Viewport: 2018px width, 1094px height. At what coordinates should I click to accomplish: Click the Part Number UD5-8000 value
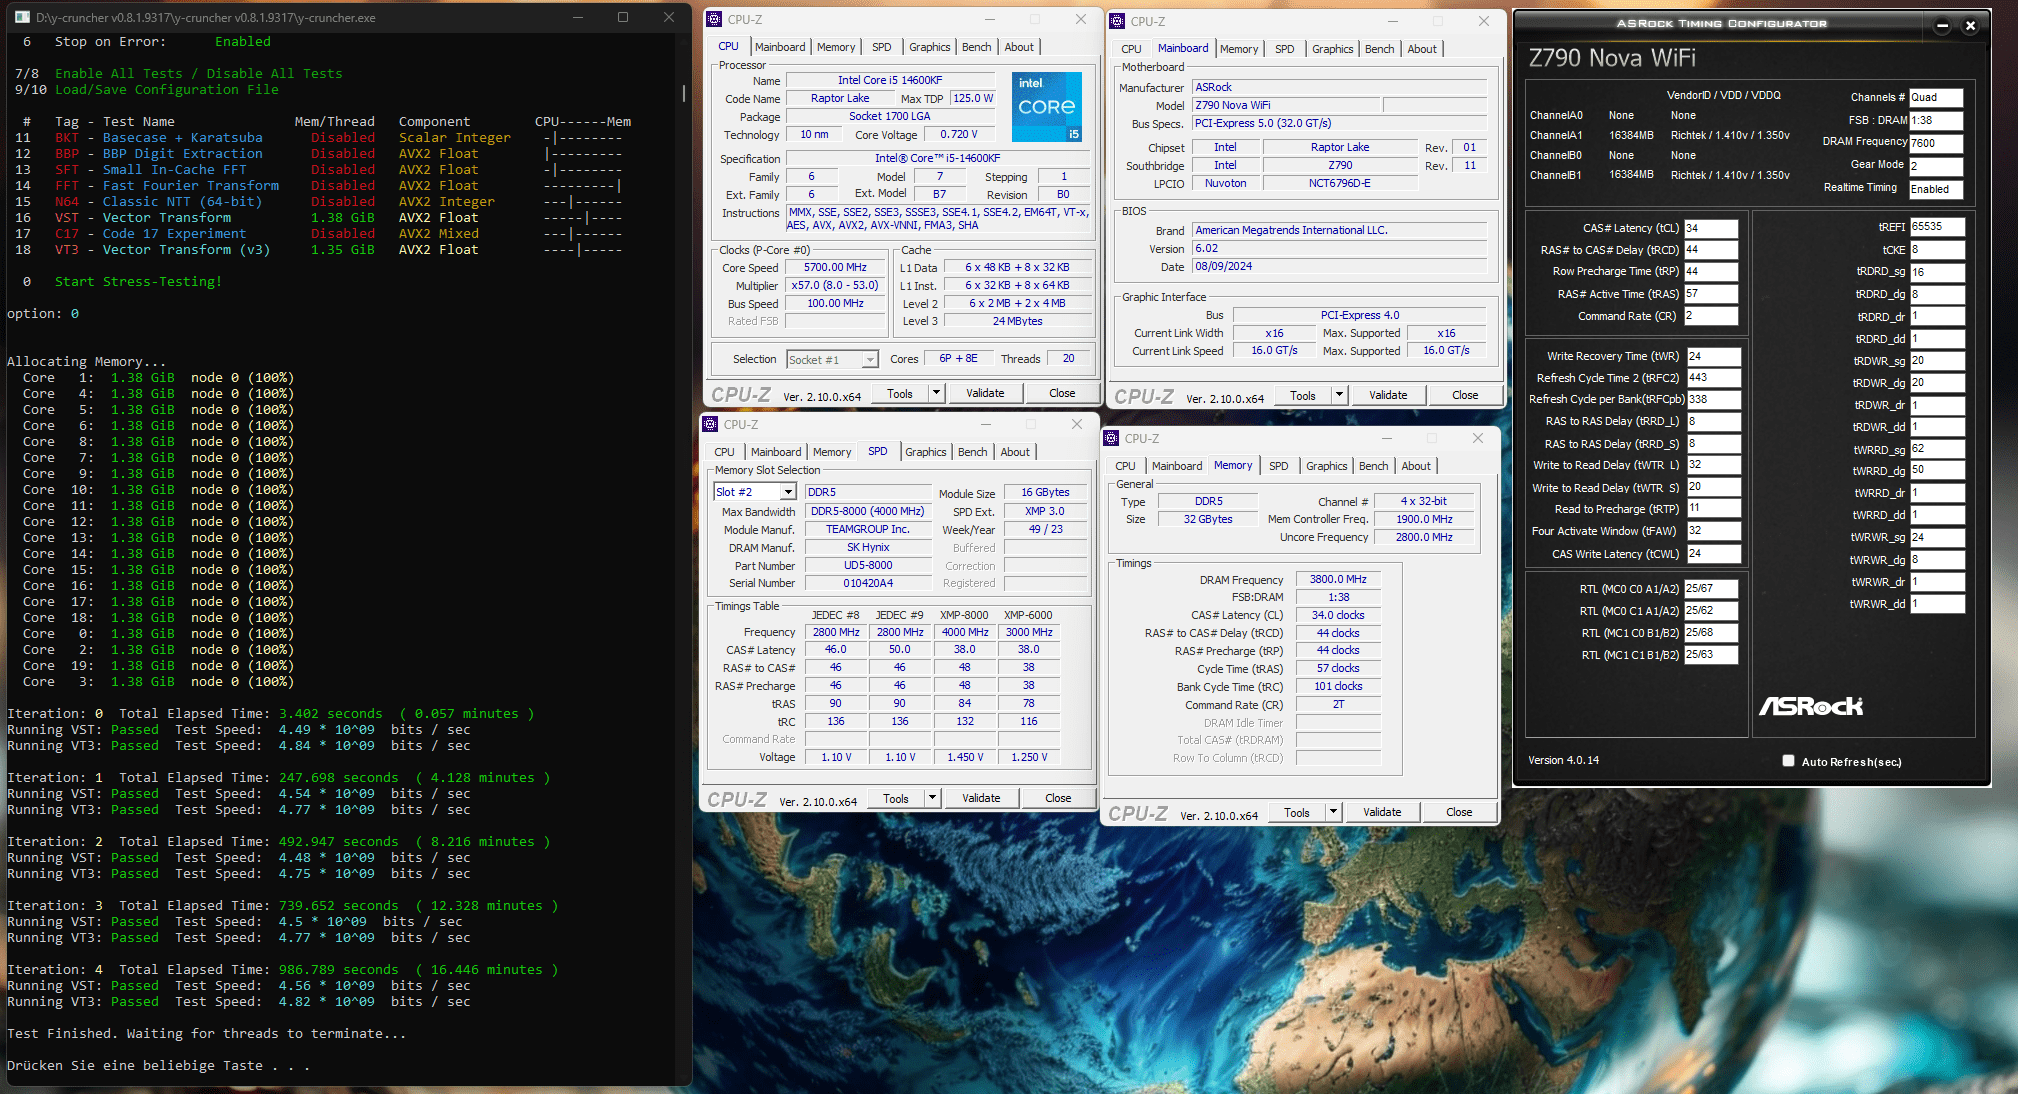(x=868, y=565)
